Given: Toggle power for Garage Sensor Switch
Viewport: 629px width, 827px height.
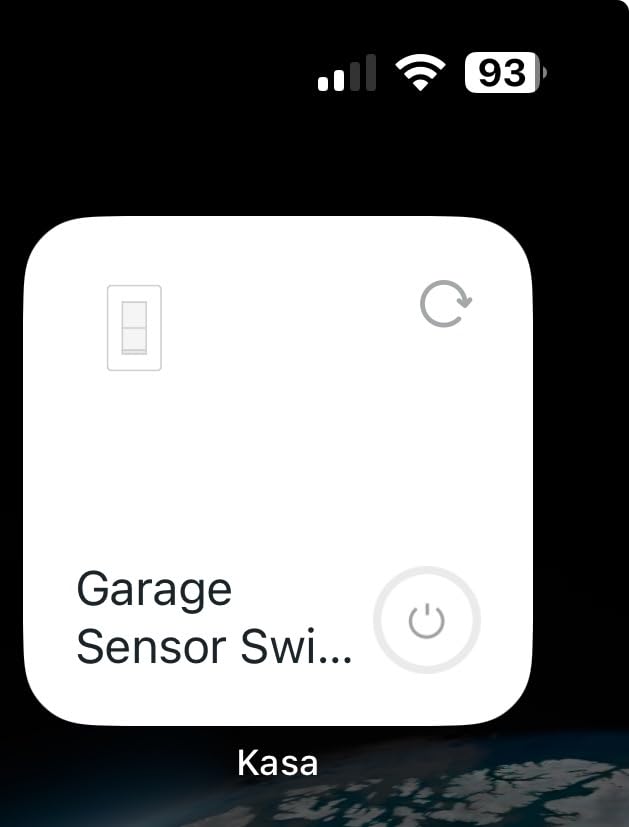Looking at the screenshot, I should 427,620.
